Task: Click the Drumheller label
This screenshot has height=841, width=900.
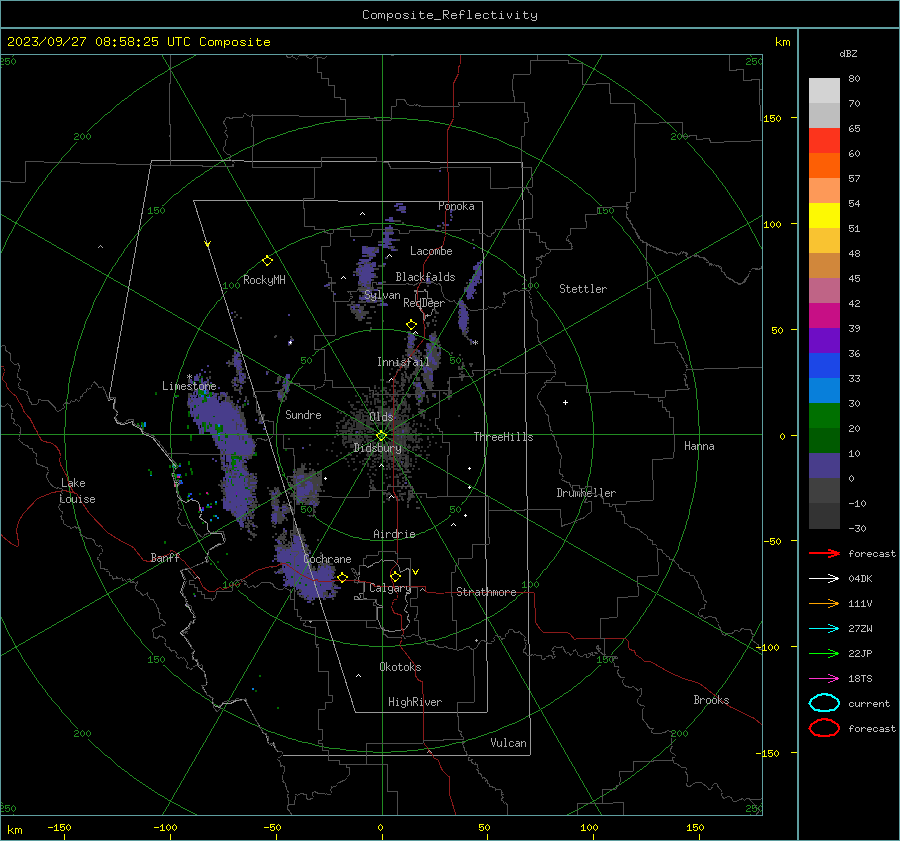Action: (x=586, y=493)
